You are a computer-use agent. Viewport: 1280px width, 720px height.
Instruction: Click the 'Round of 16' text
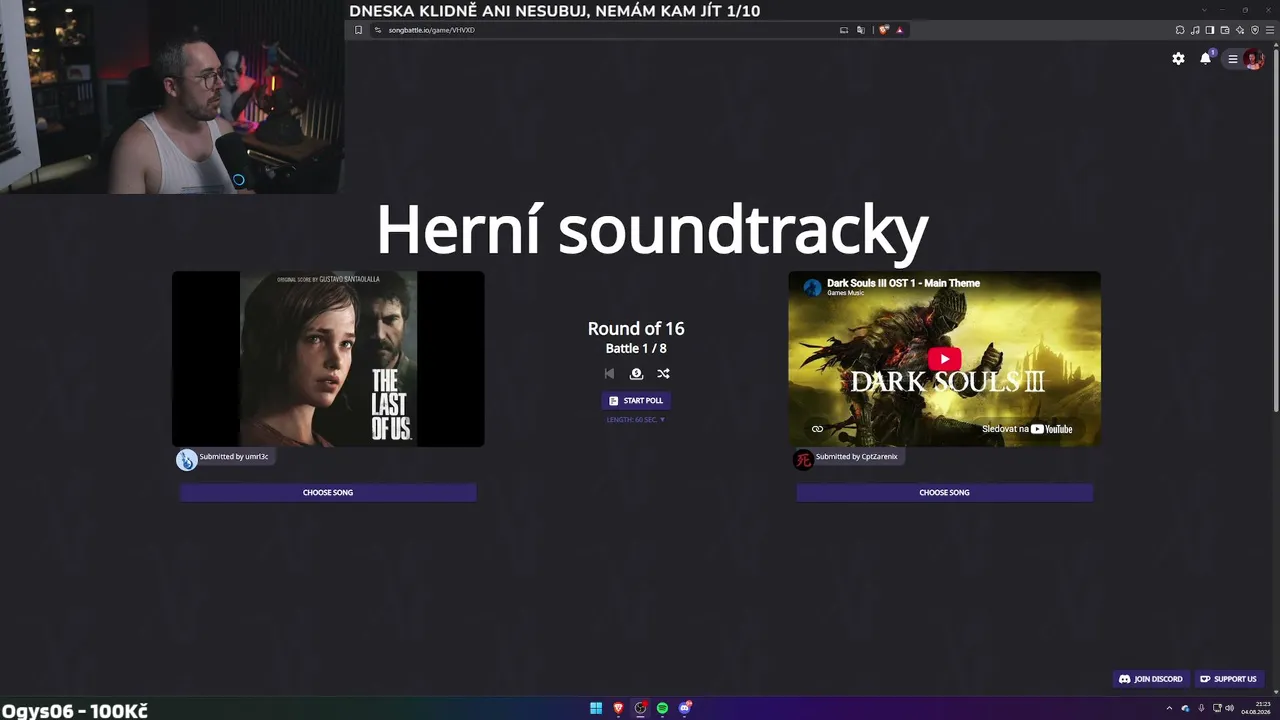(636, 328)
